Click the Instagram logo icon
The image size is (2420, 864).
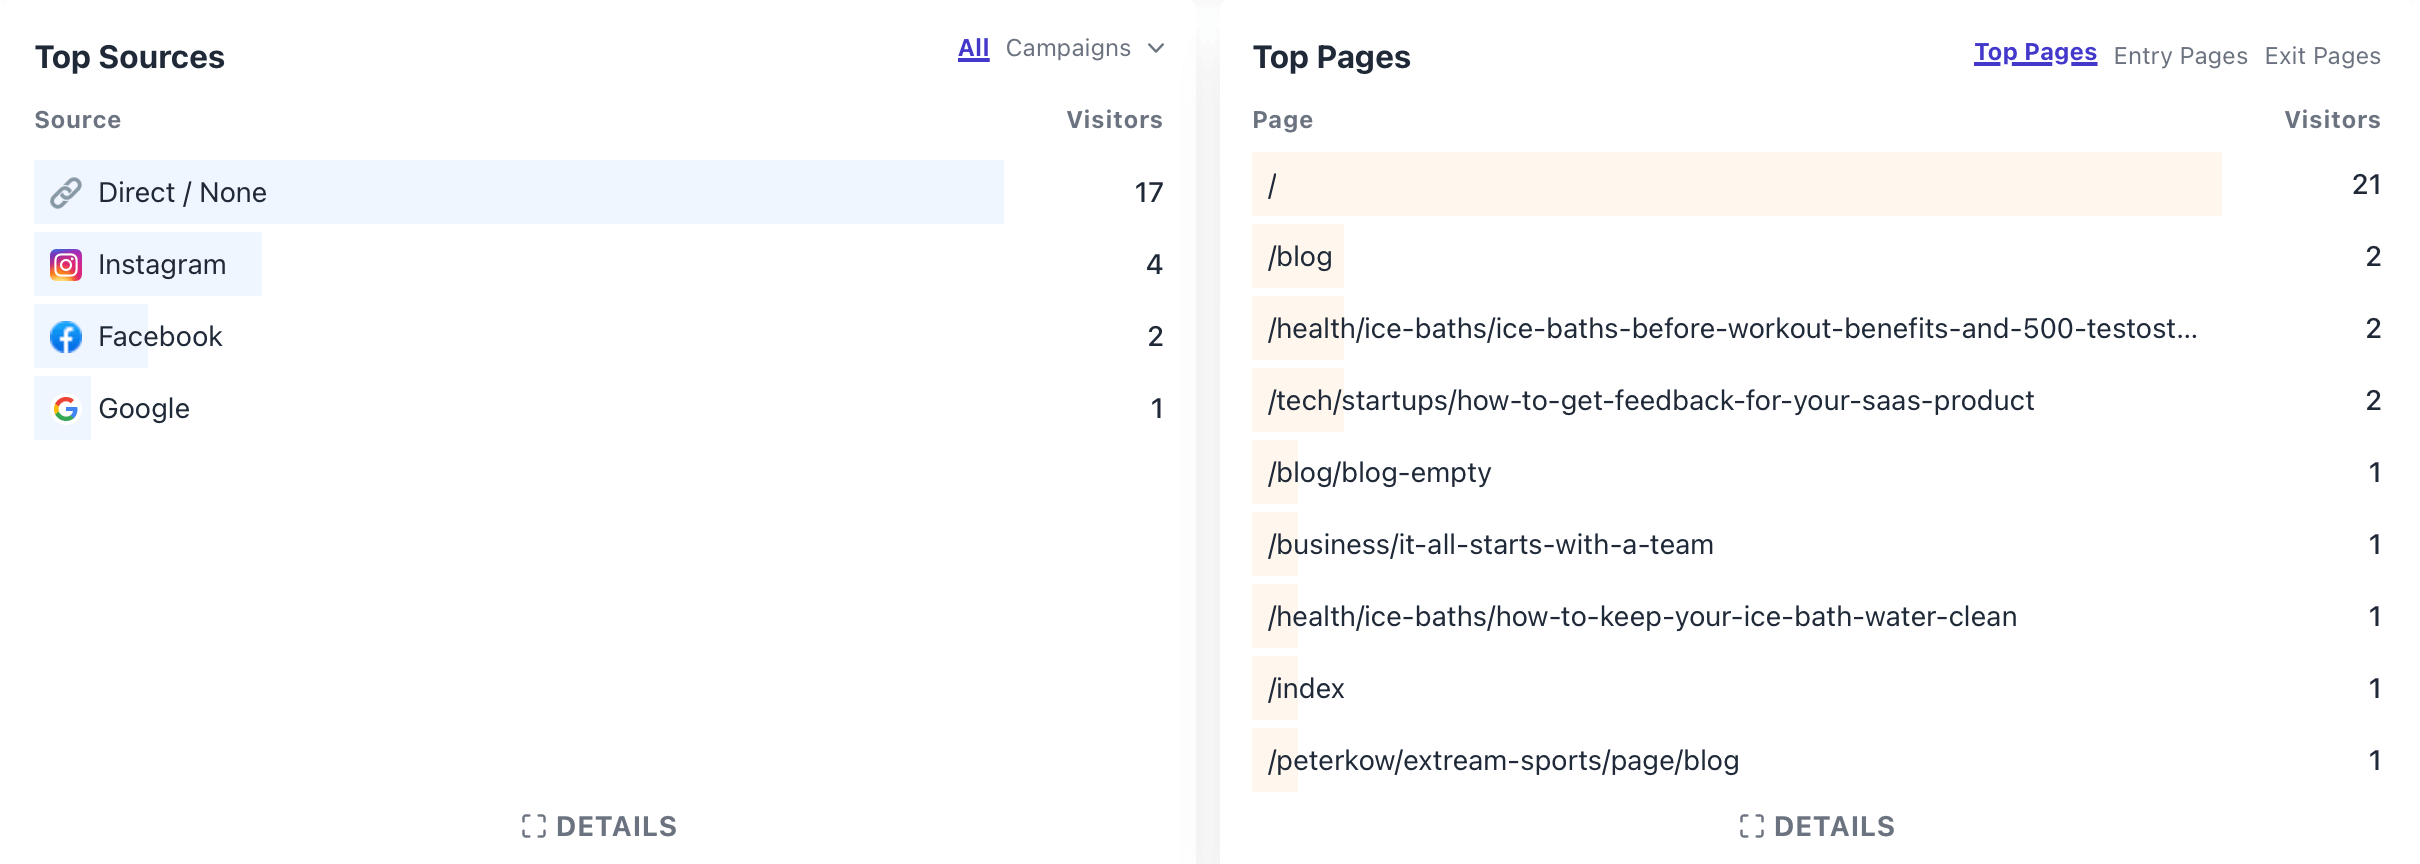(66, 265)
